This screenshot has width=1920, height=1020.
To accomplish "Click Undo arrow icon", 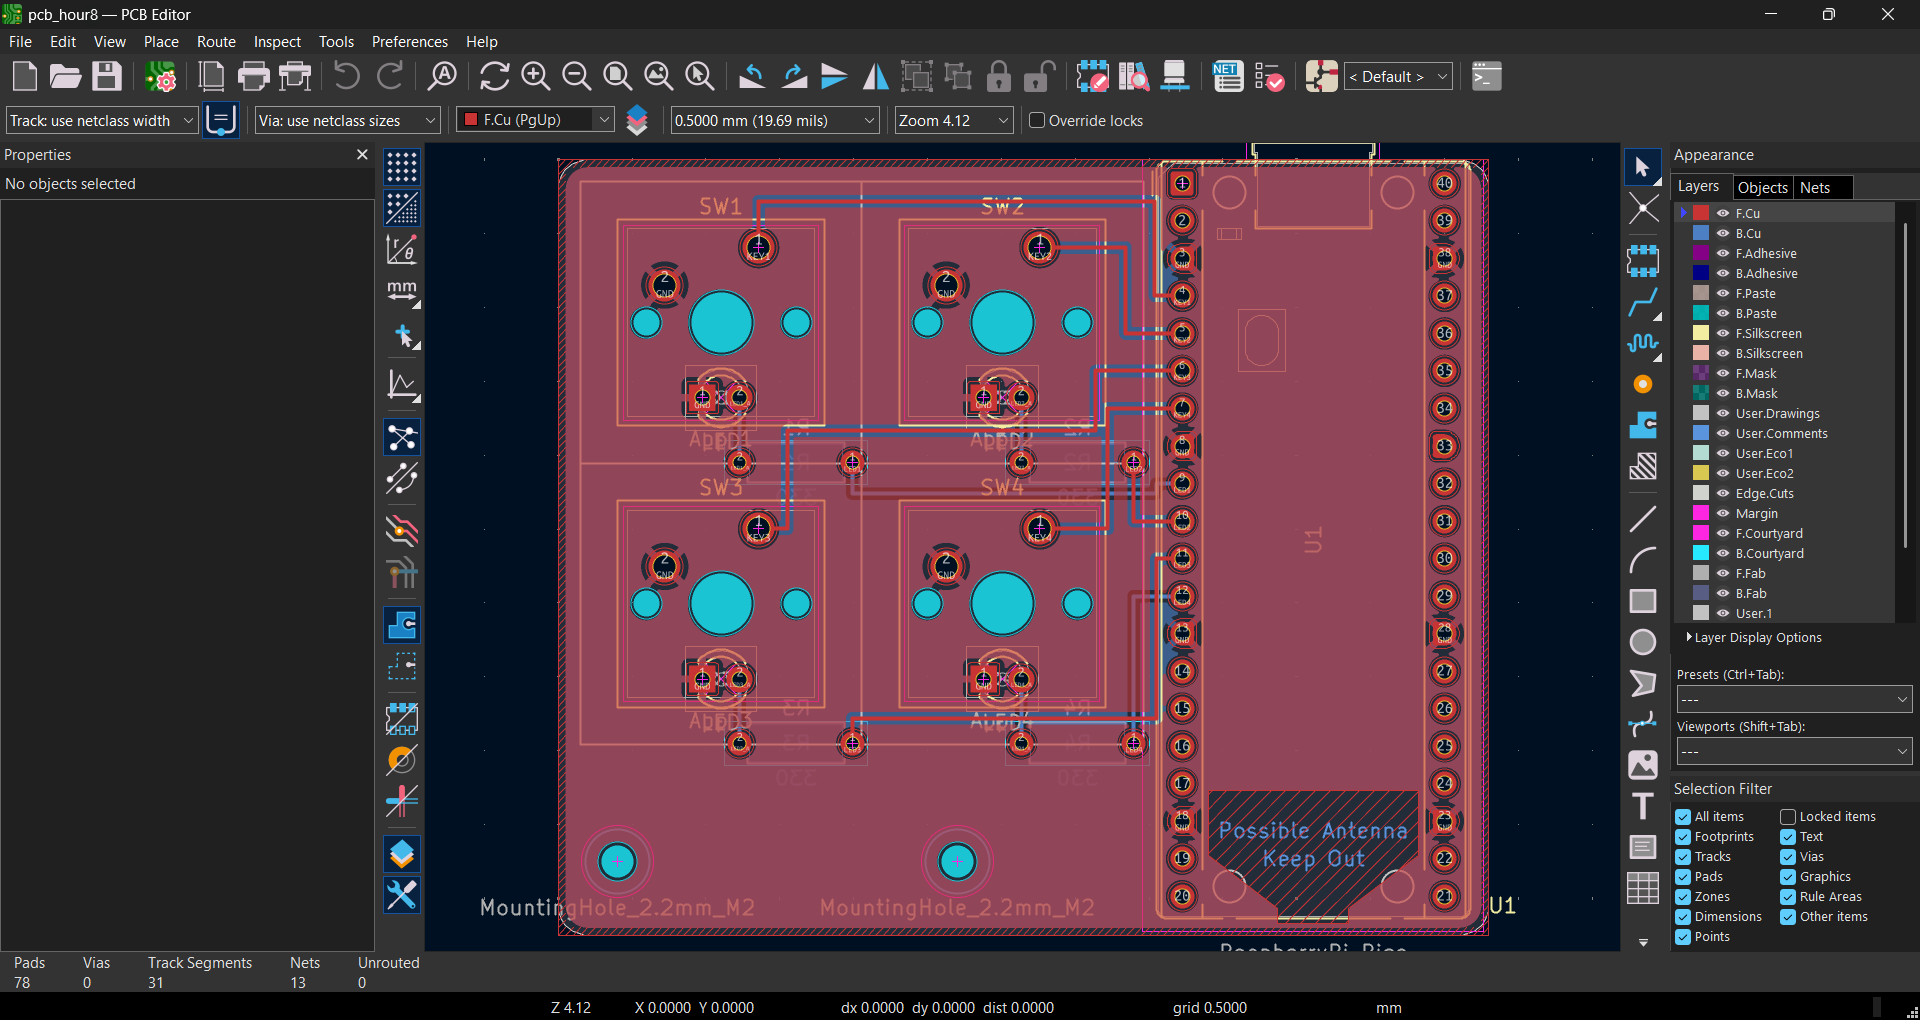I will (346, 76).
